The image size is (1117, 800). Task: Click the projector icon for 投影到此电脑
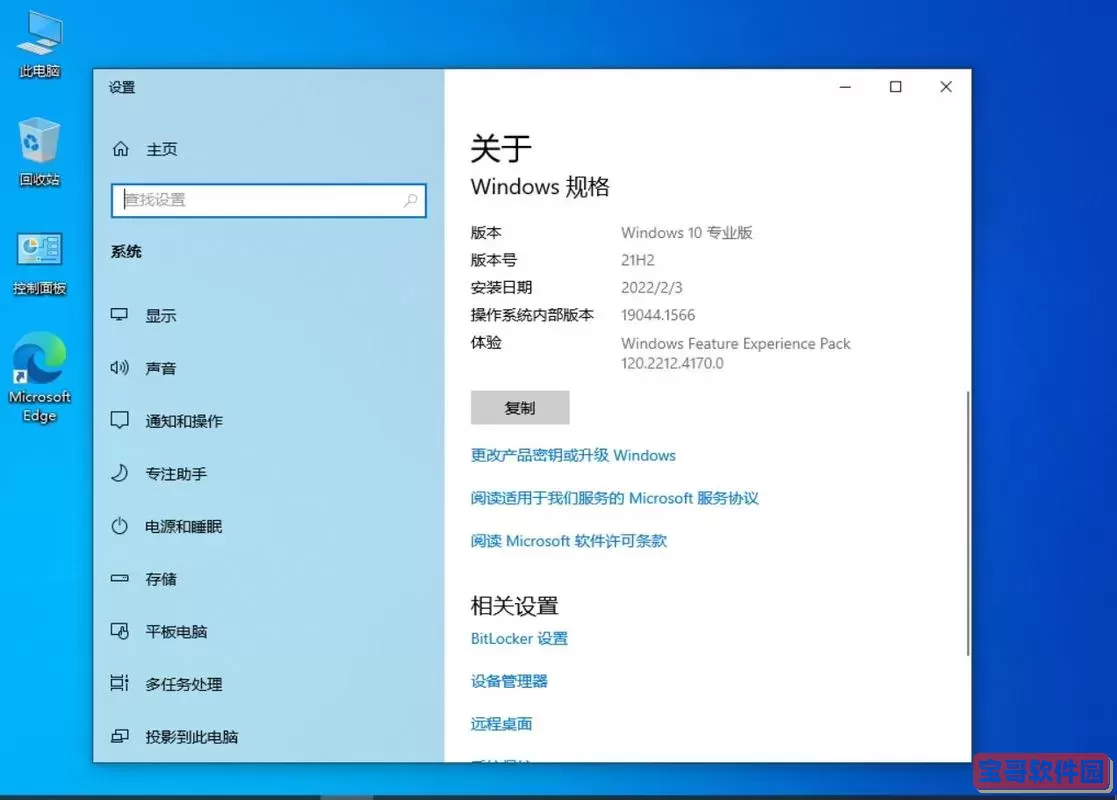point(120,736)
